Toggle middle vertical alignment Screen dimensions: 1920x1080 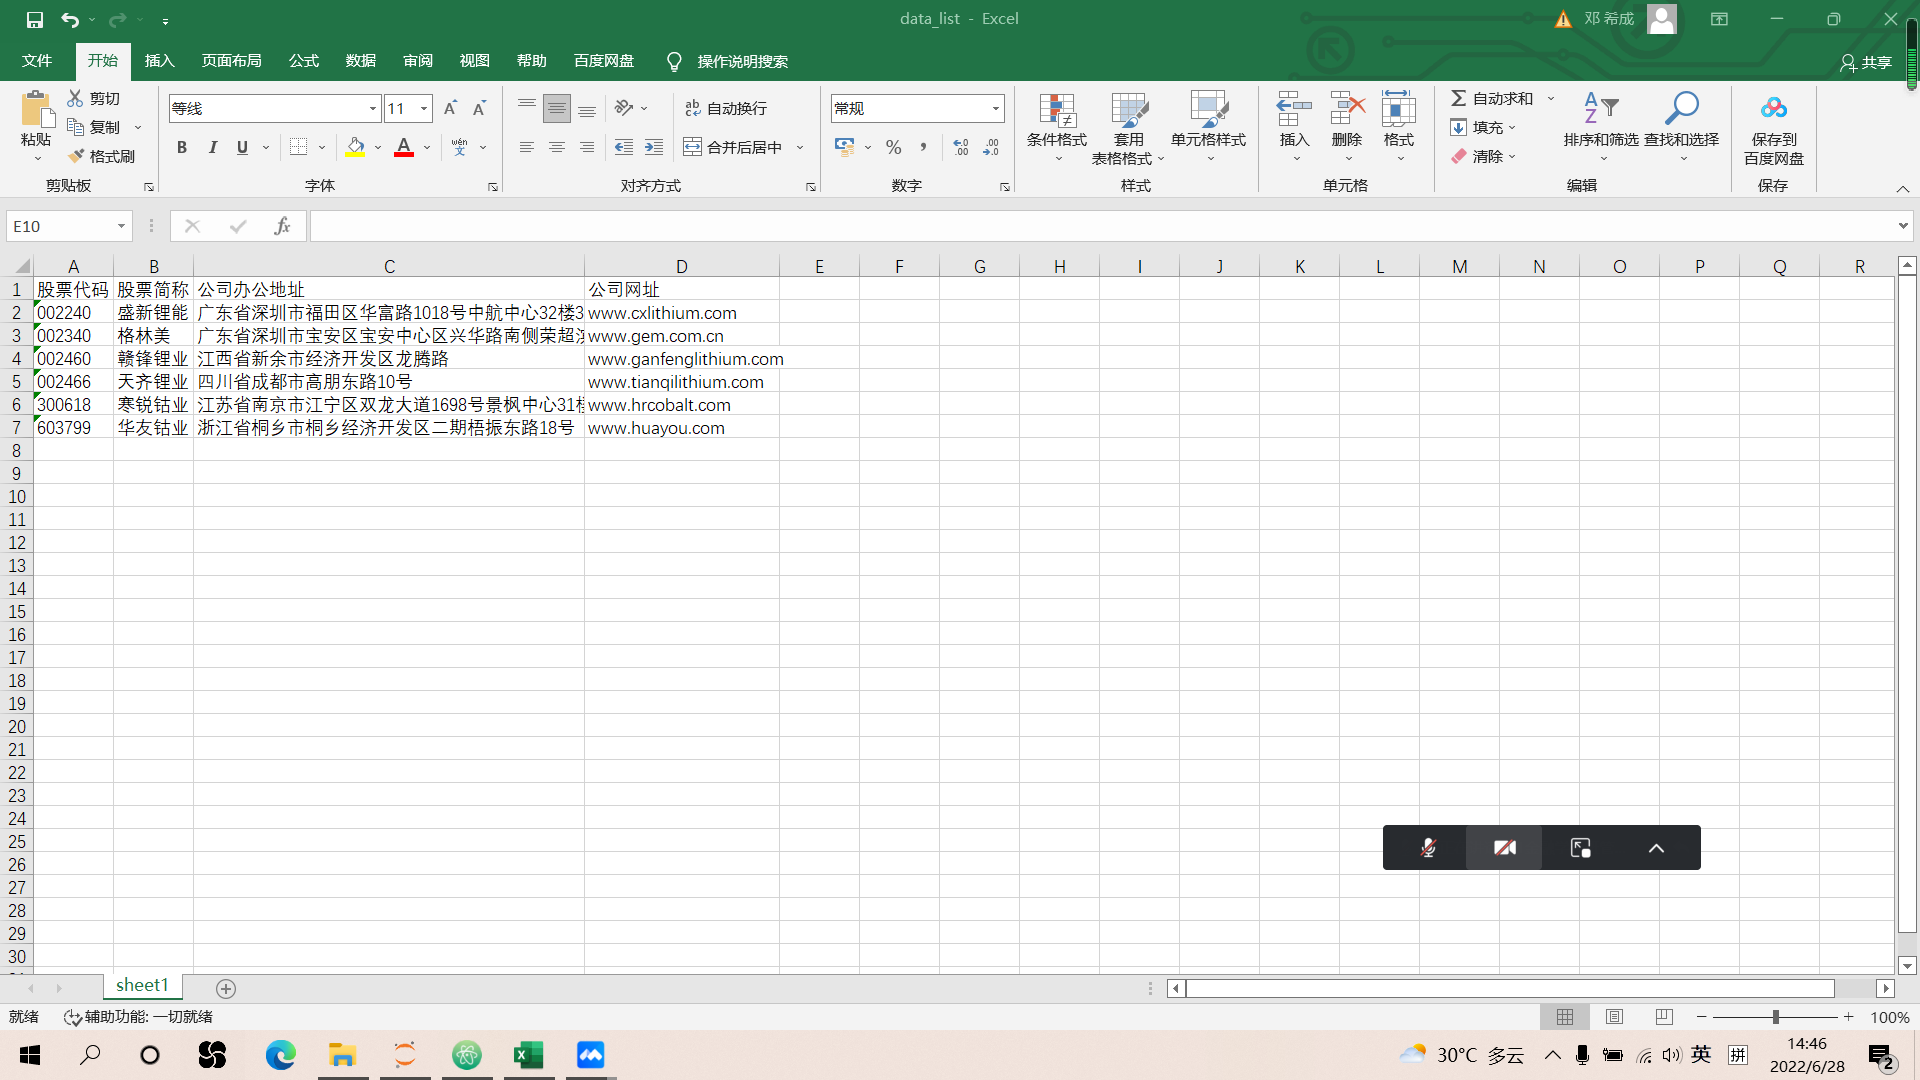pyautogui.click(x=557, y=108)
